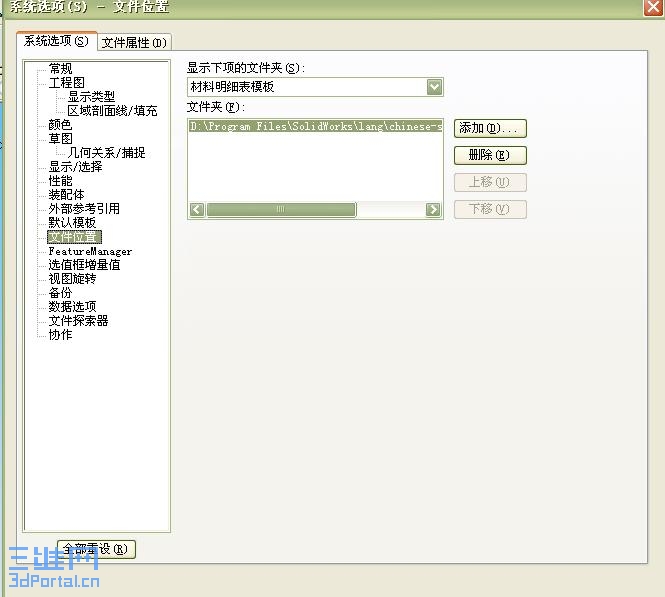665x597 pixels.
Task: Close the 系统选项 dialog window
Action: pyautogui.click(x=653, y=7)
